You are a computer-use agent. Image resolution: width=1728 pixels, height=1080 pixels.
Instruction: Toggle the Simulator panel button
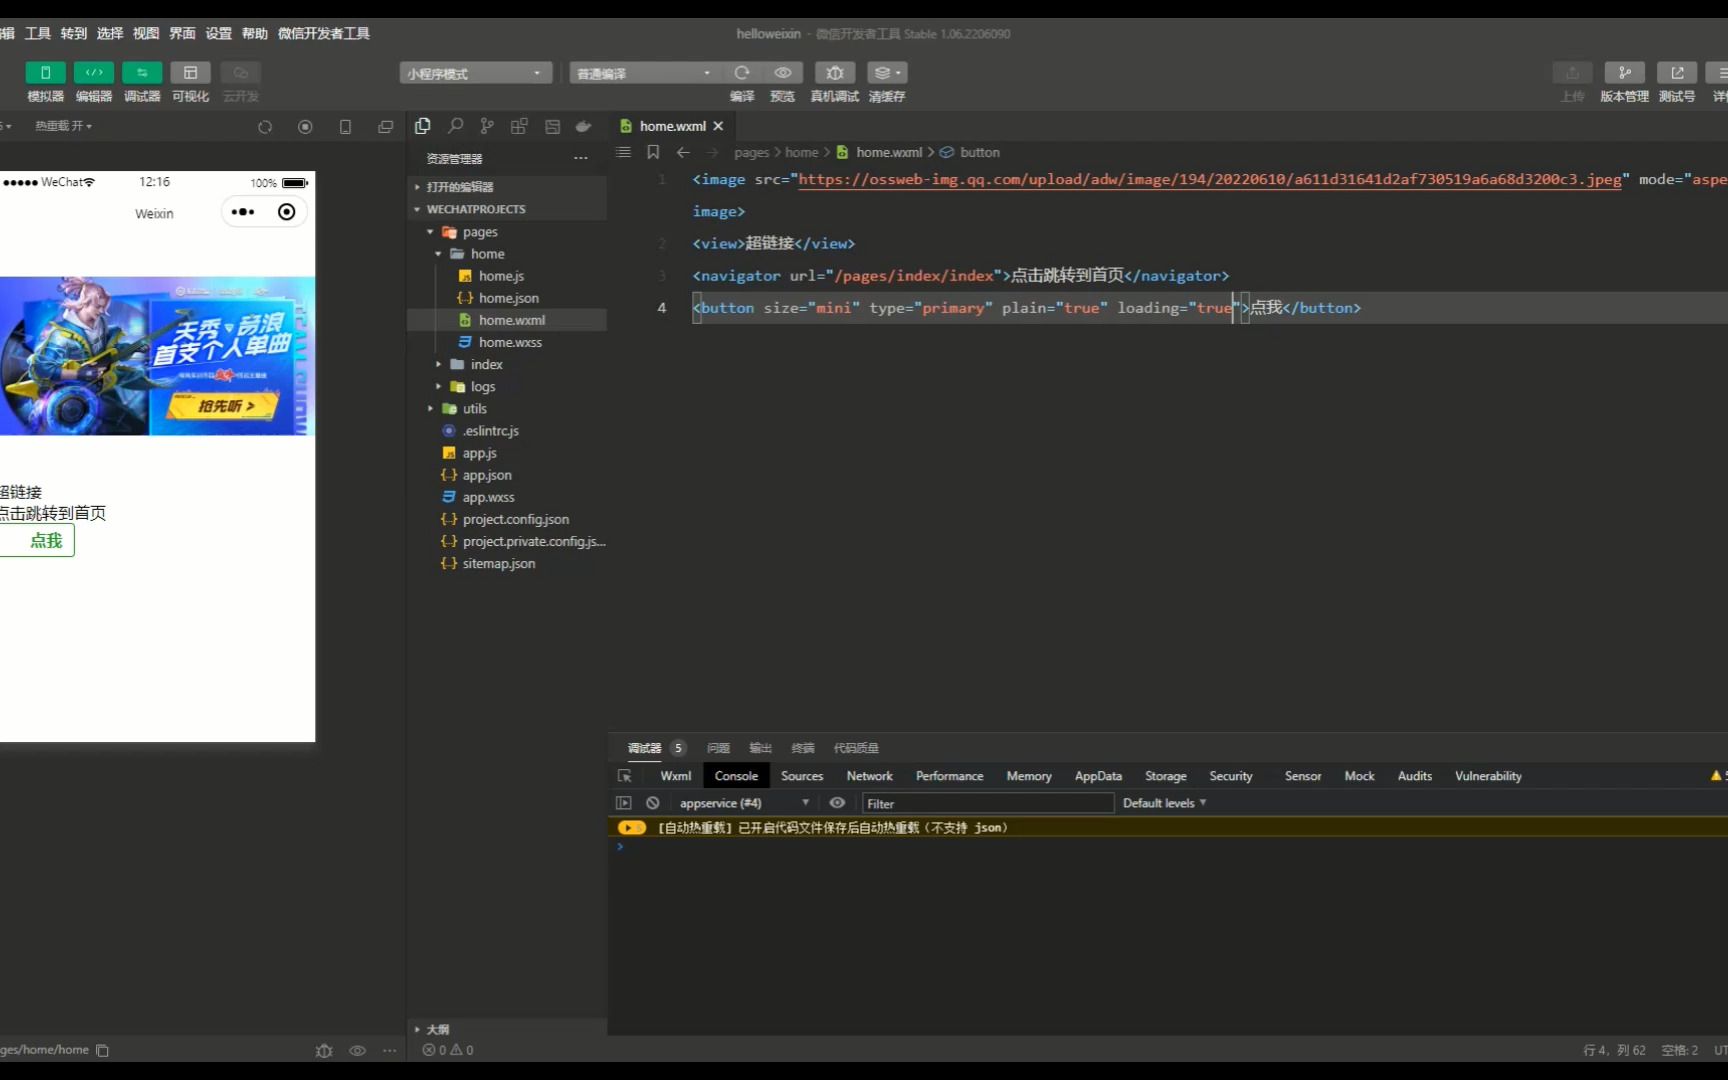click(x=45, y=72)
